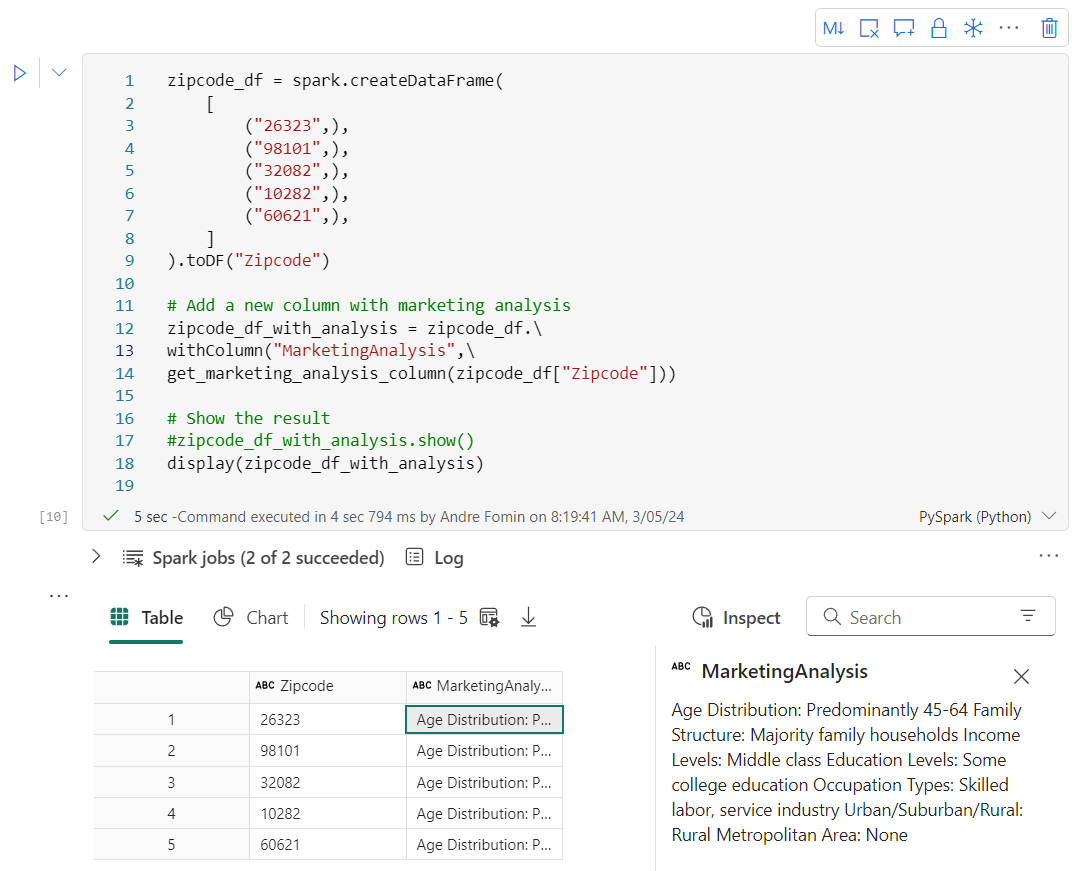Lock the current code cell
Image resolution: width=1079 pixels, height=871 pixels.
click(x=938, y=28)
